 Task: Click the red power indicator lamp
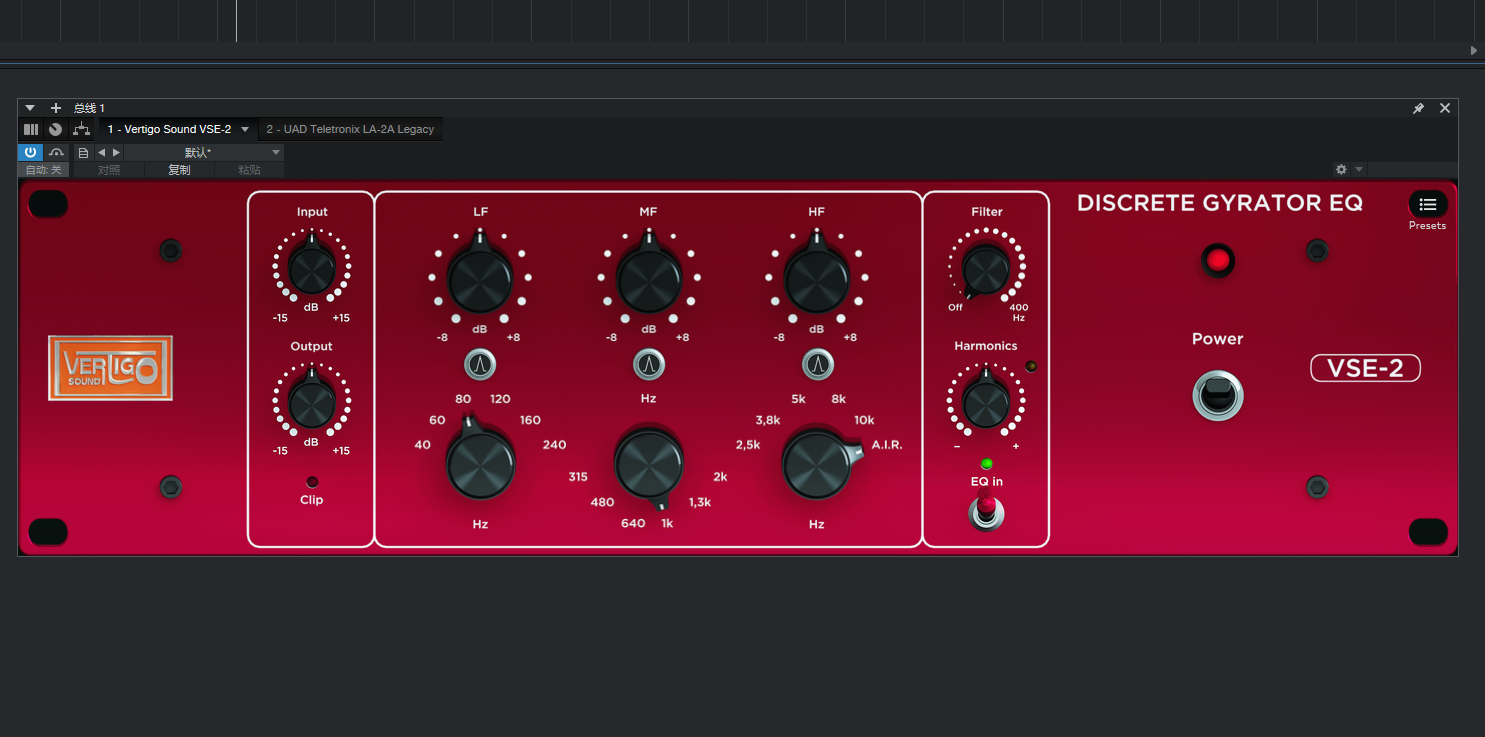[1217, 261]
